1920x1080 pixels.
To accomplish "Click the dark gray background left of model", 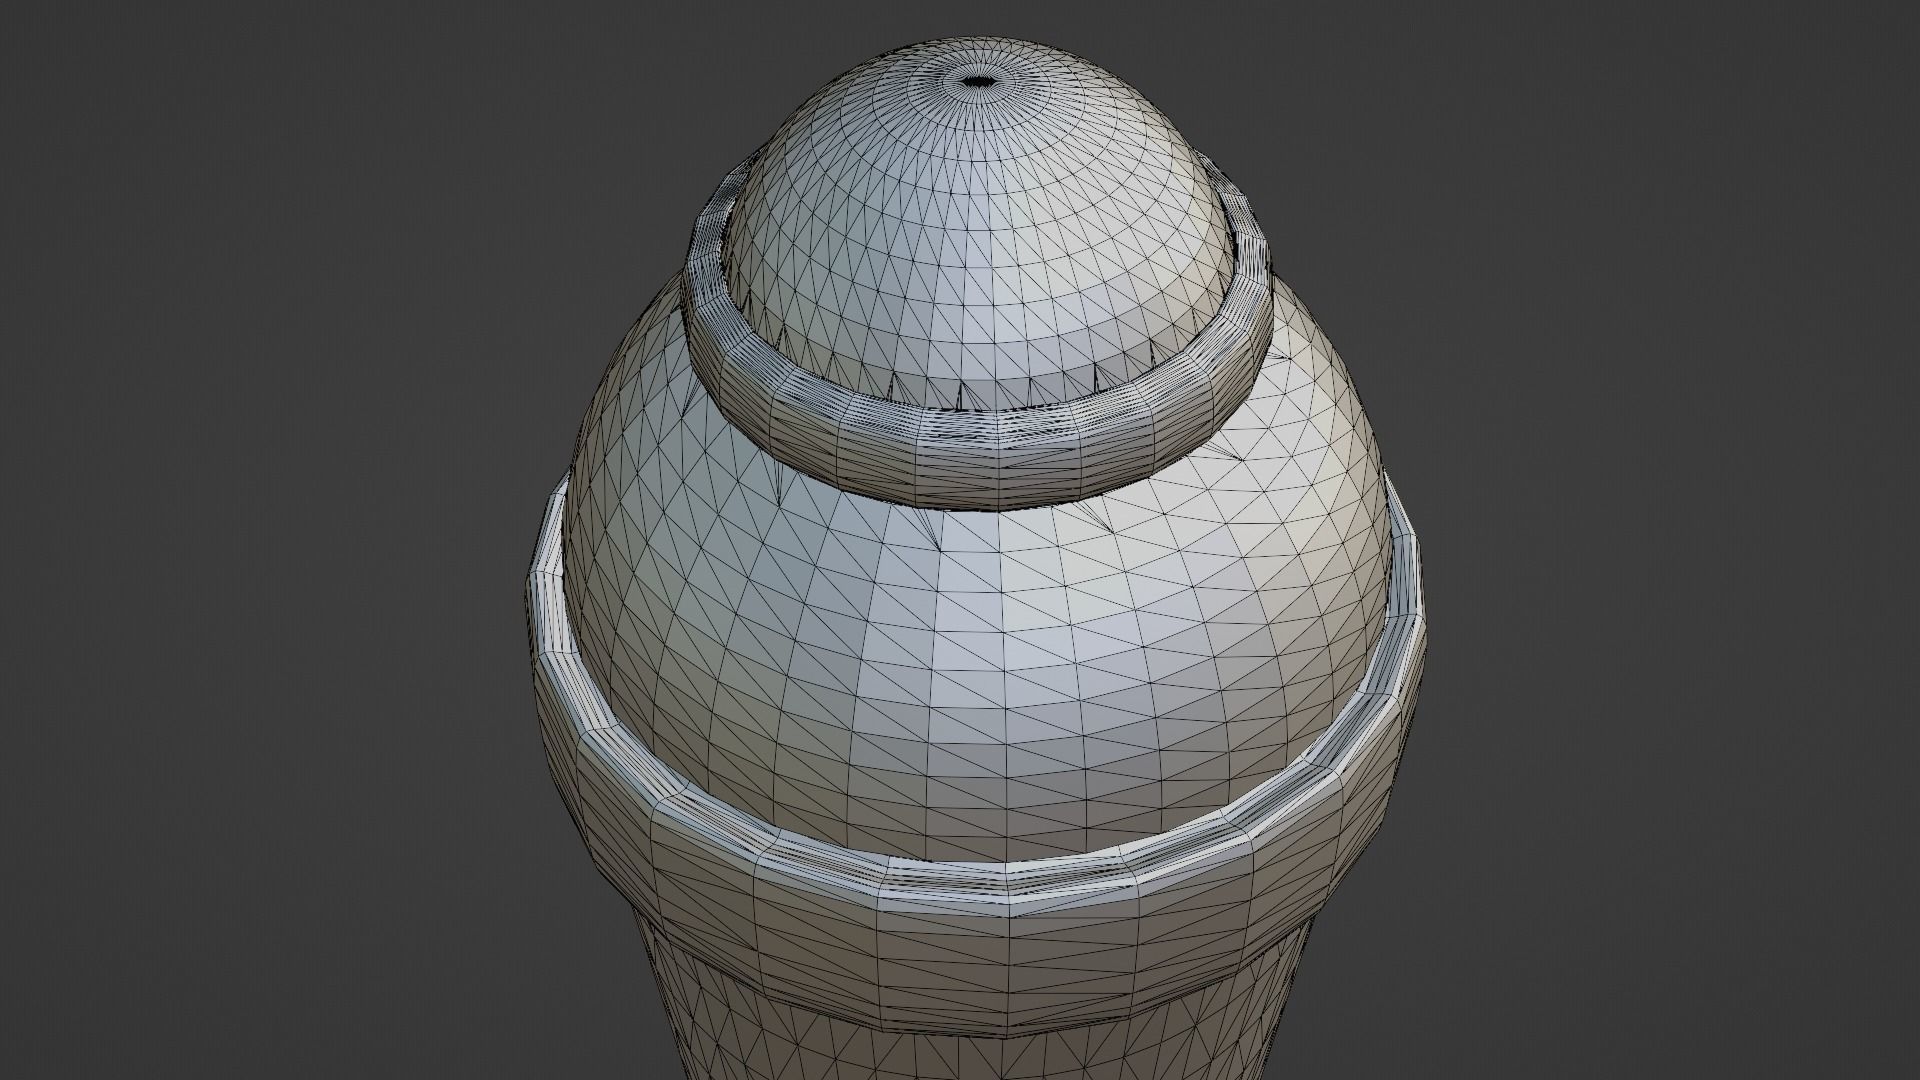I will click(250, 540).
